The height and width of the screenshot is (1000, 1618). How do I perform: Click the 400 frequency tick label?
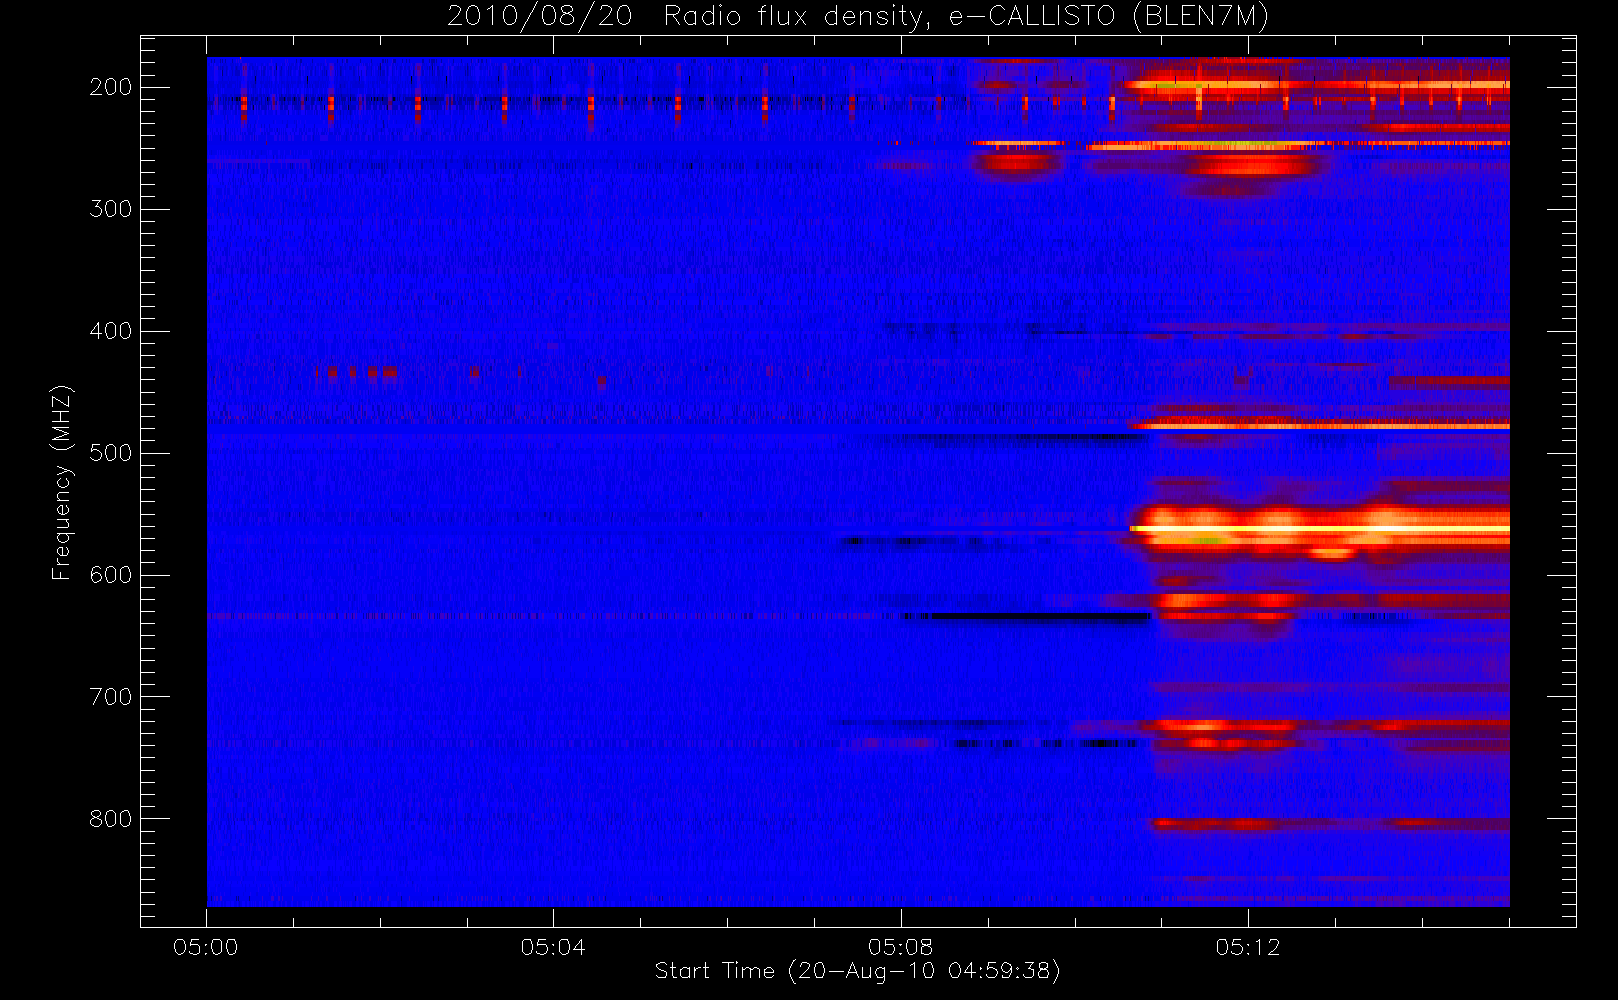click(x=111, y=331)
